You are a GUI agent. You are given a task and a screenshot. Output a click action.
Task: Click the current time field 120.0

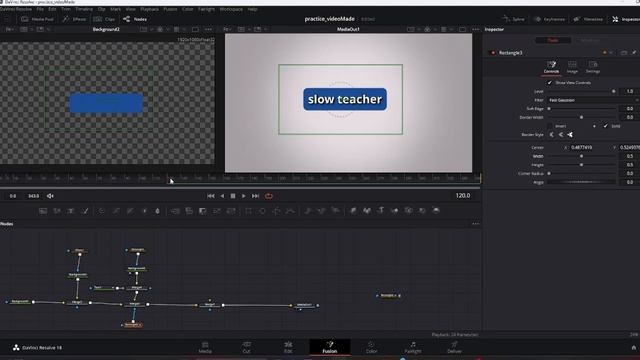(462, 196)
